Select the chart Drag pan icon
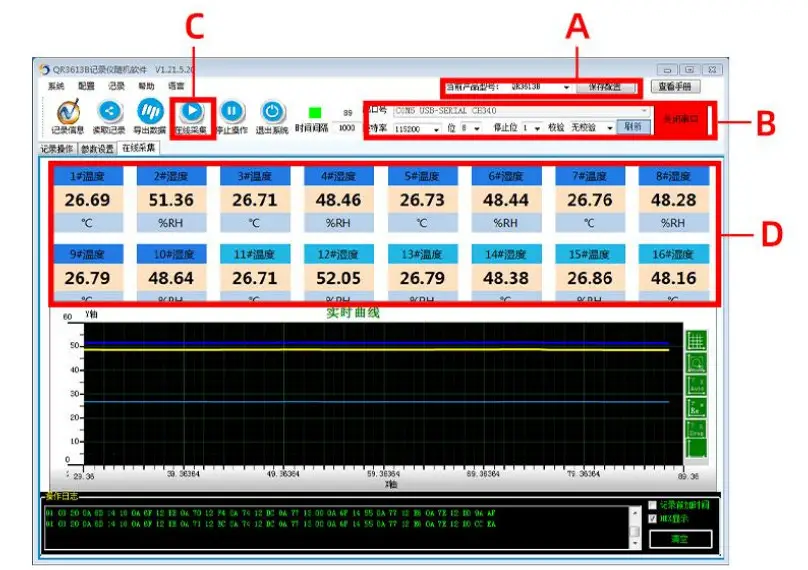The height and width of the screenshot is (570, 808). (x=696, y=429)
